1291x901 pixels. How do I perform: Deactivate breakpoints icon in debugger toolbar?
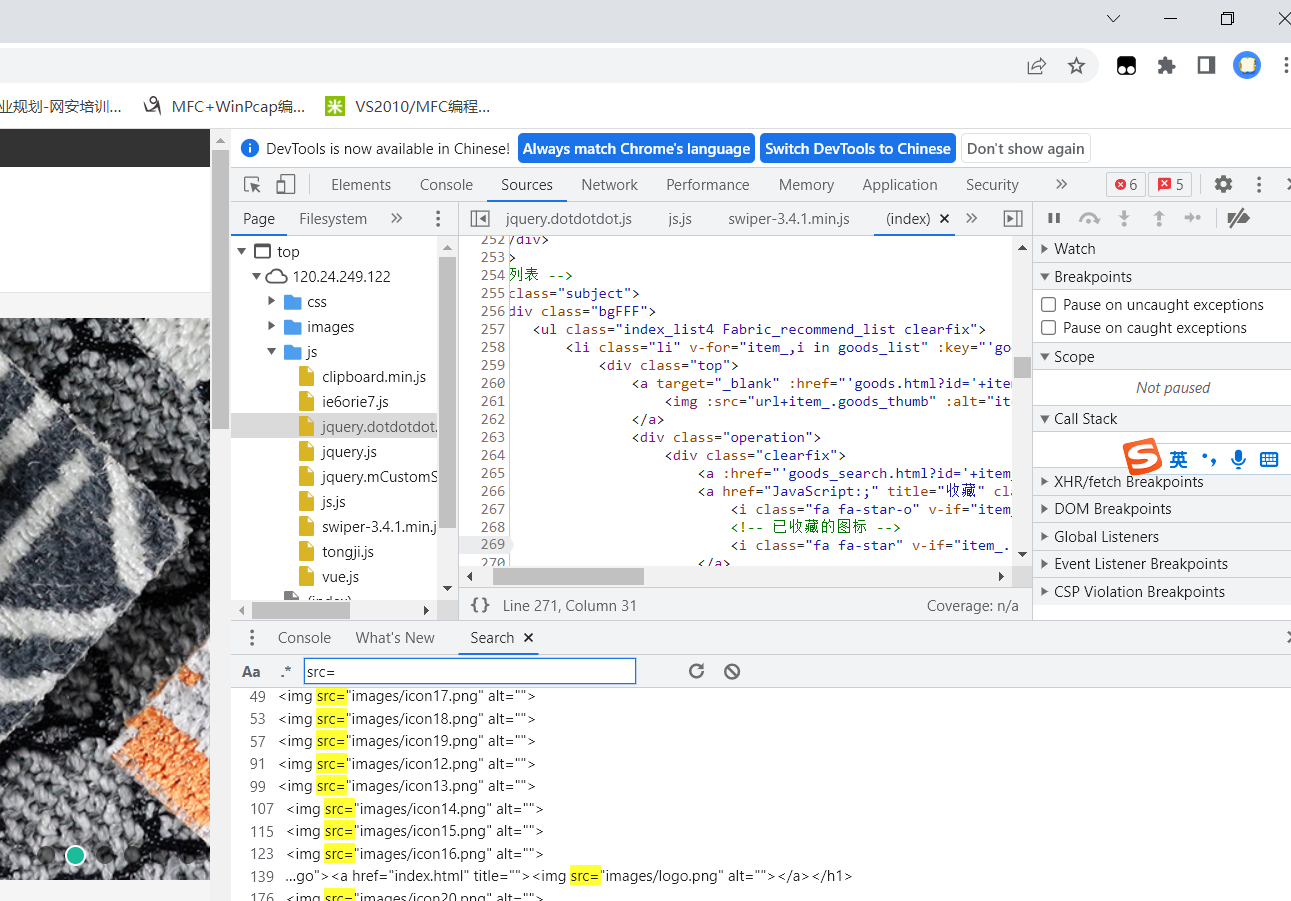[1238, 218]
